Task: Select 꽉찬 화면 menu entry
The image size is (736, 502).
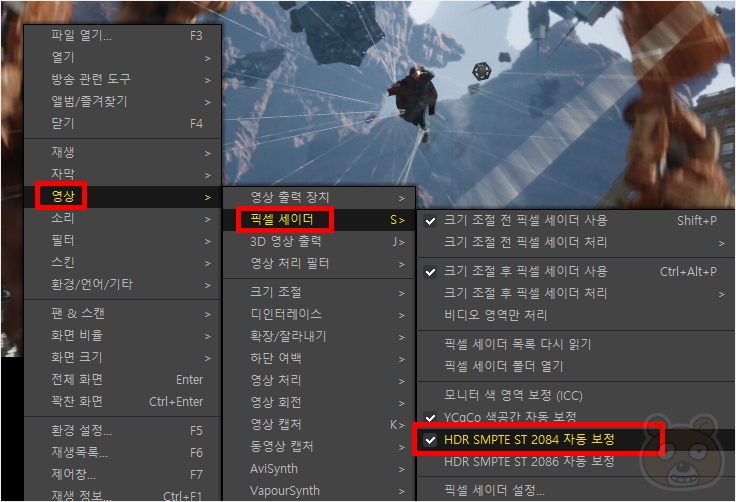Action: pyautogui.click(x=123, y=402)
